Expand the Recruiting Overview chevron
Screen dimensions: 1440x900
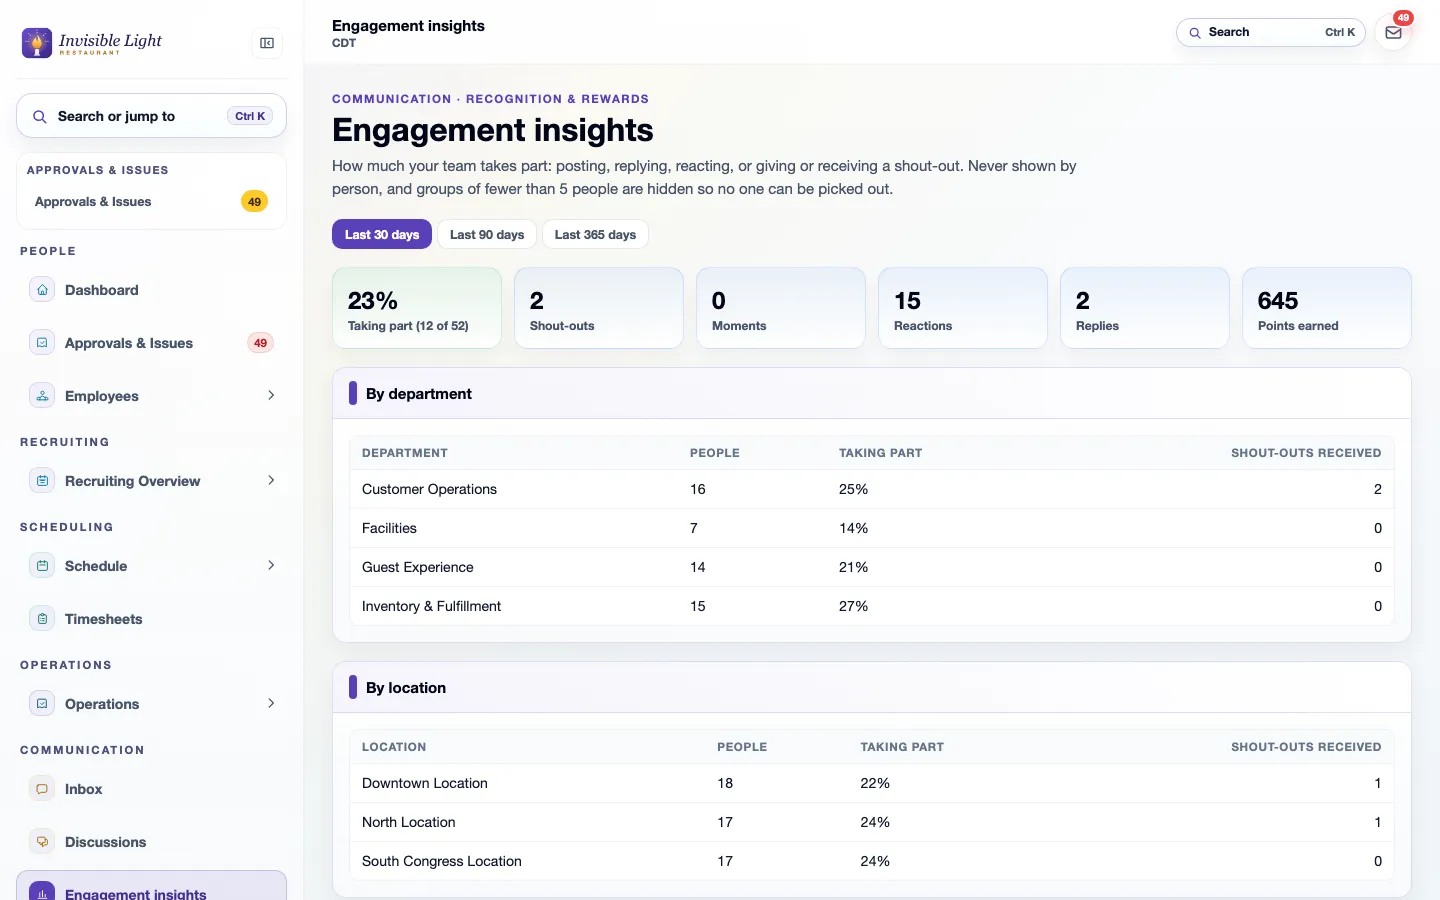tap(271, 481)
